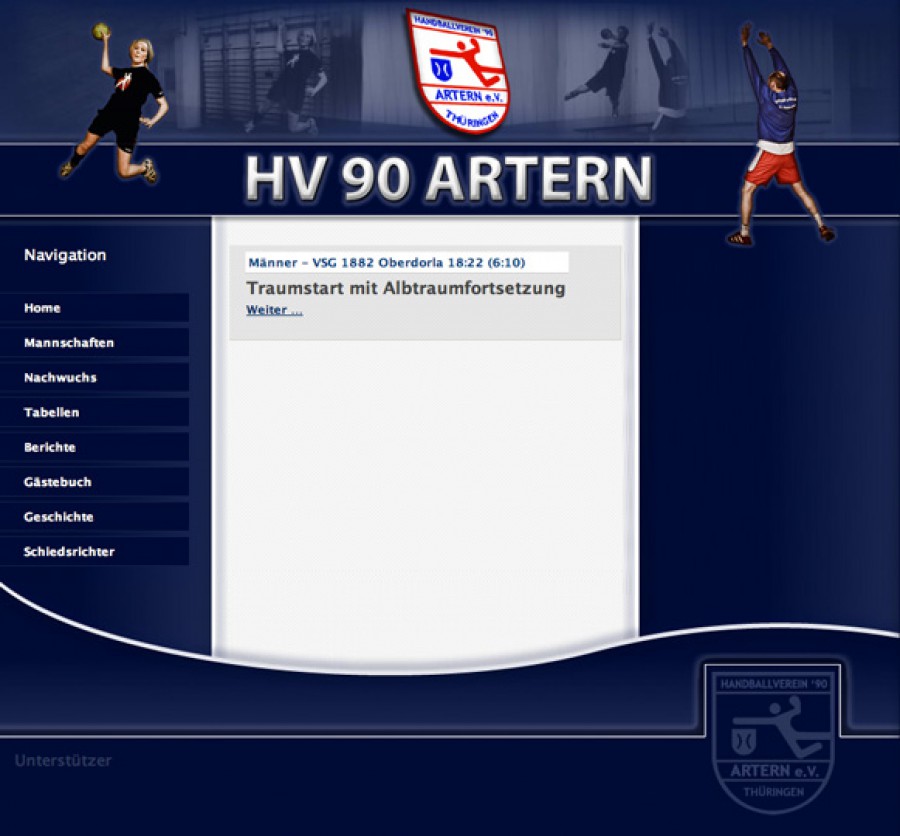
Task: Open the Geschichte menu entry
Action: (x=95, y=517)
